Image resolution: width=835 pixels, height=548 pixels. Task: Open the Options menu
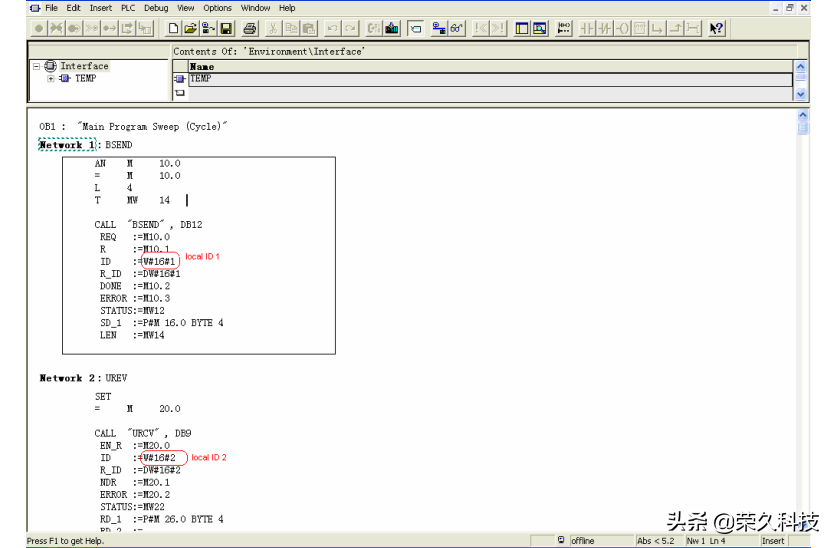218,8
